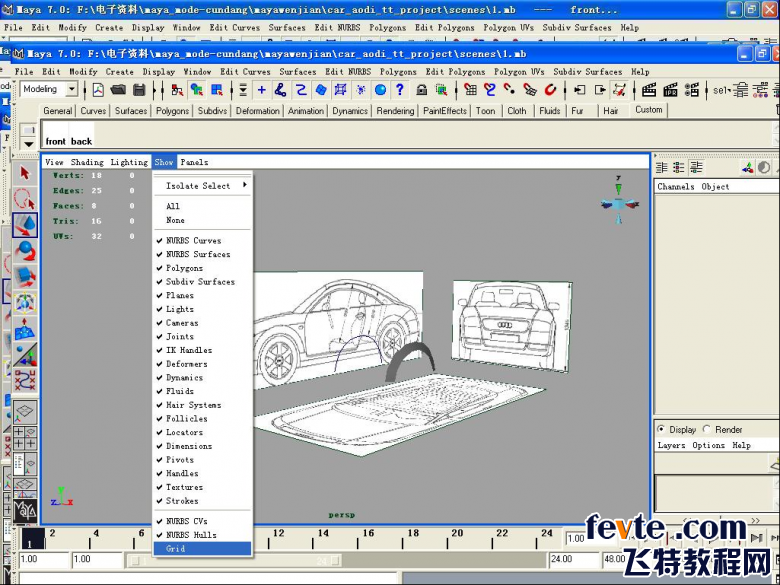Viewport: 780px width, 585px height.
Task: Open the shelf options down arrow
Action: coord(29,144)
